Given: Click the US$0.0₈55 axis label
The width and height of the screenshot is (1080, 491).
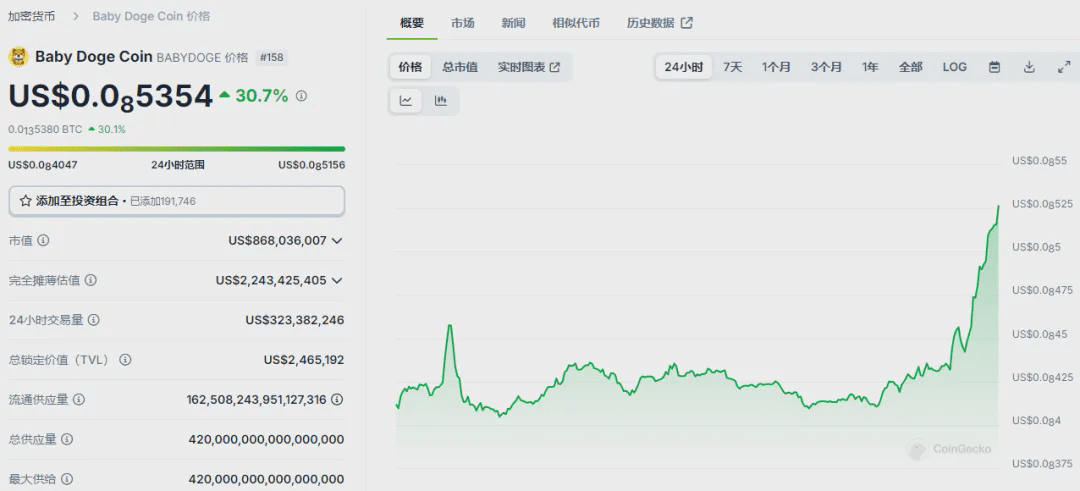Looking at the screenshot, I should pos(1039,160).
